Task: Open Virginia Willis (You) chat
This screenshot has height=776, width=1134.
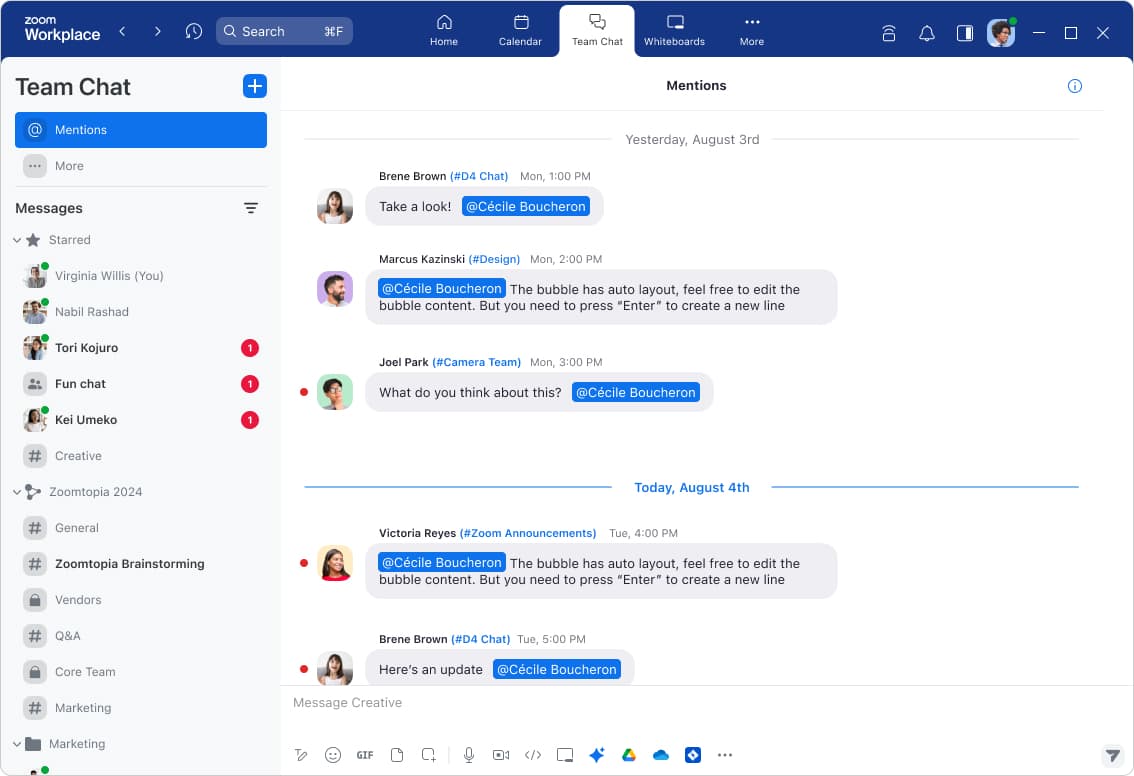Action: coord(141,276)
